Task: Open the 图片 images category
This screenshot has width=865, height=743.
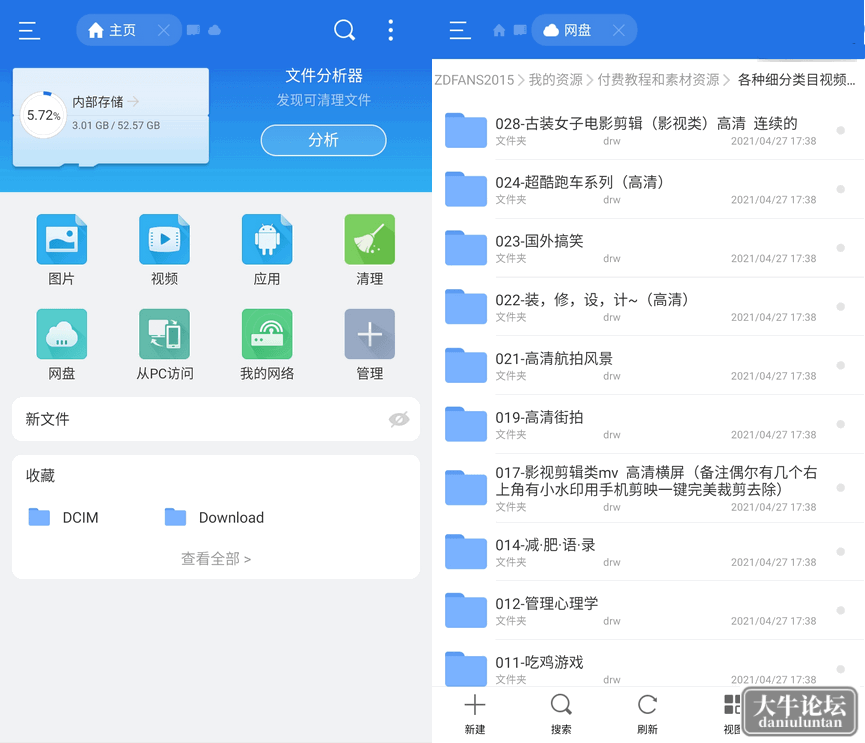Action: [x=61, y=250]
